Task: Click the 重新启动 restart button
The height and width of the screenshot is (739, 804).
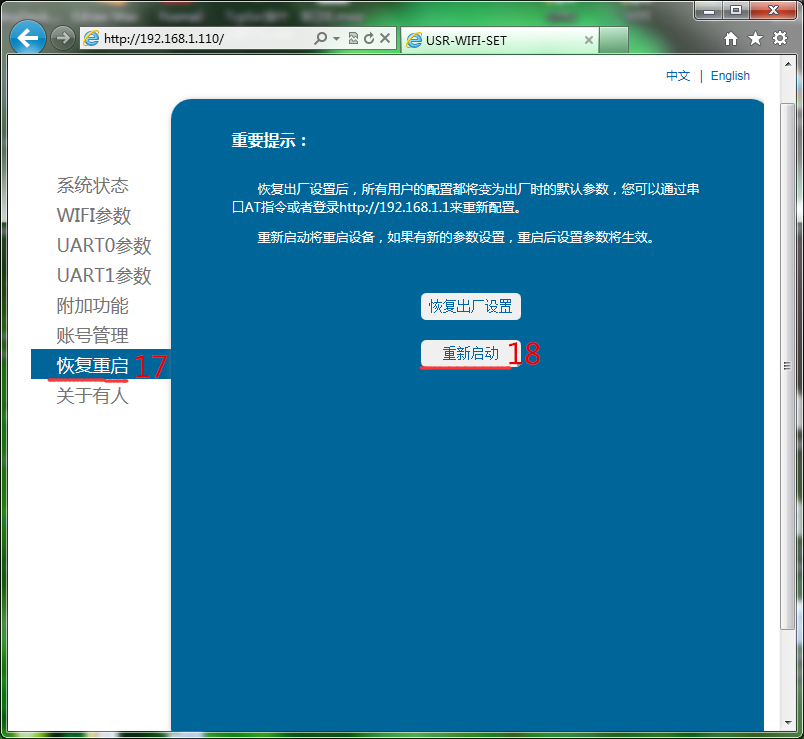Action: coord(470,354)
